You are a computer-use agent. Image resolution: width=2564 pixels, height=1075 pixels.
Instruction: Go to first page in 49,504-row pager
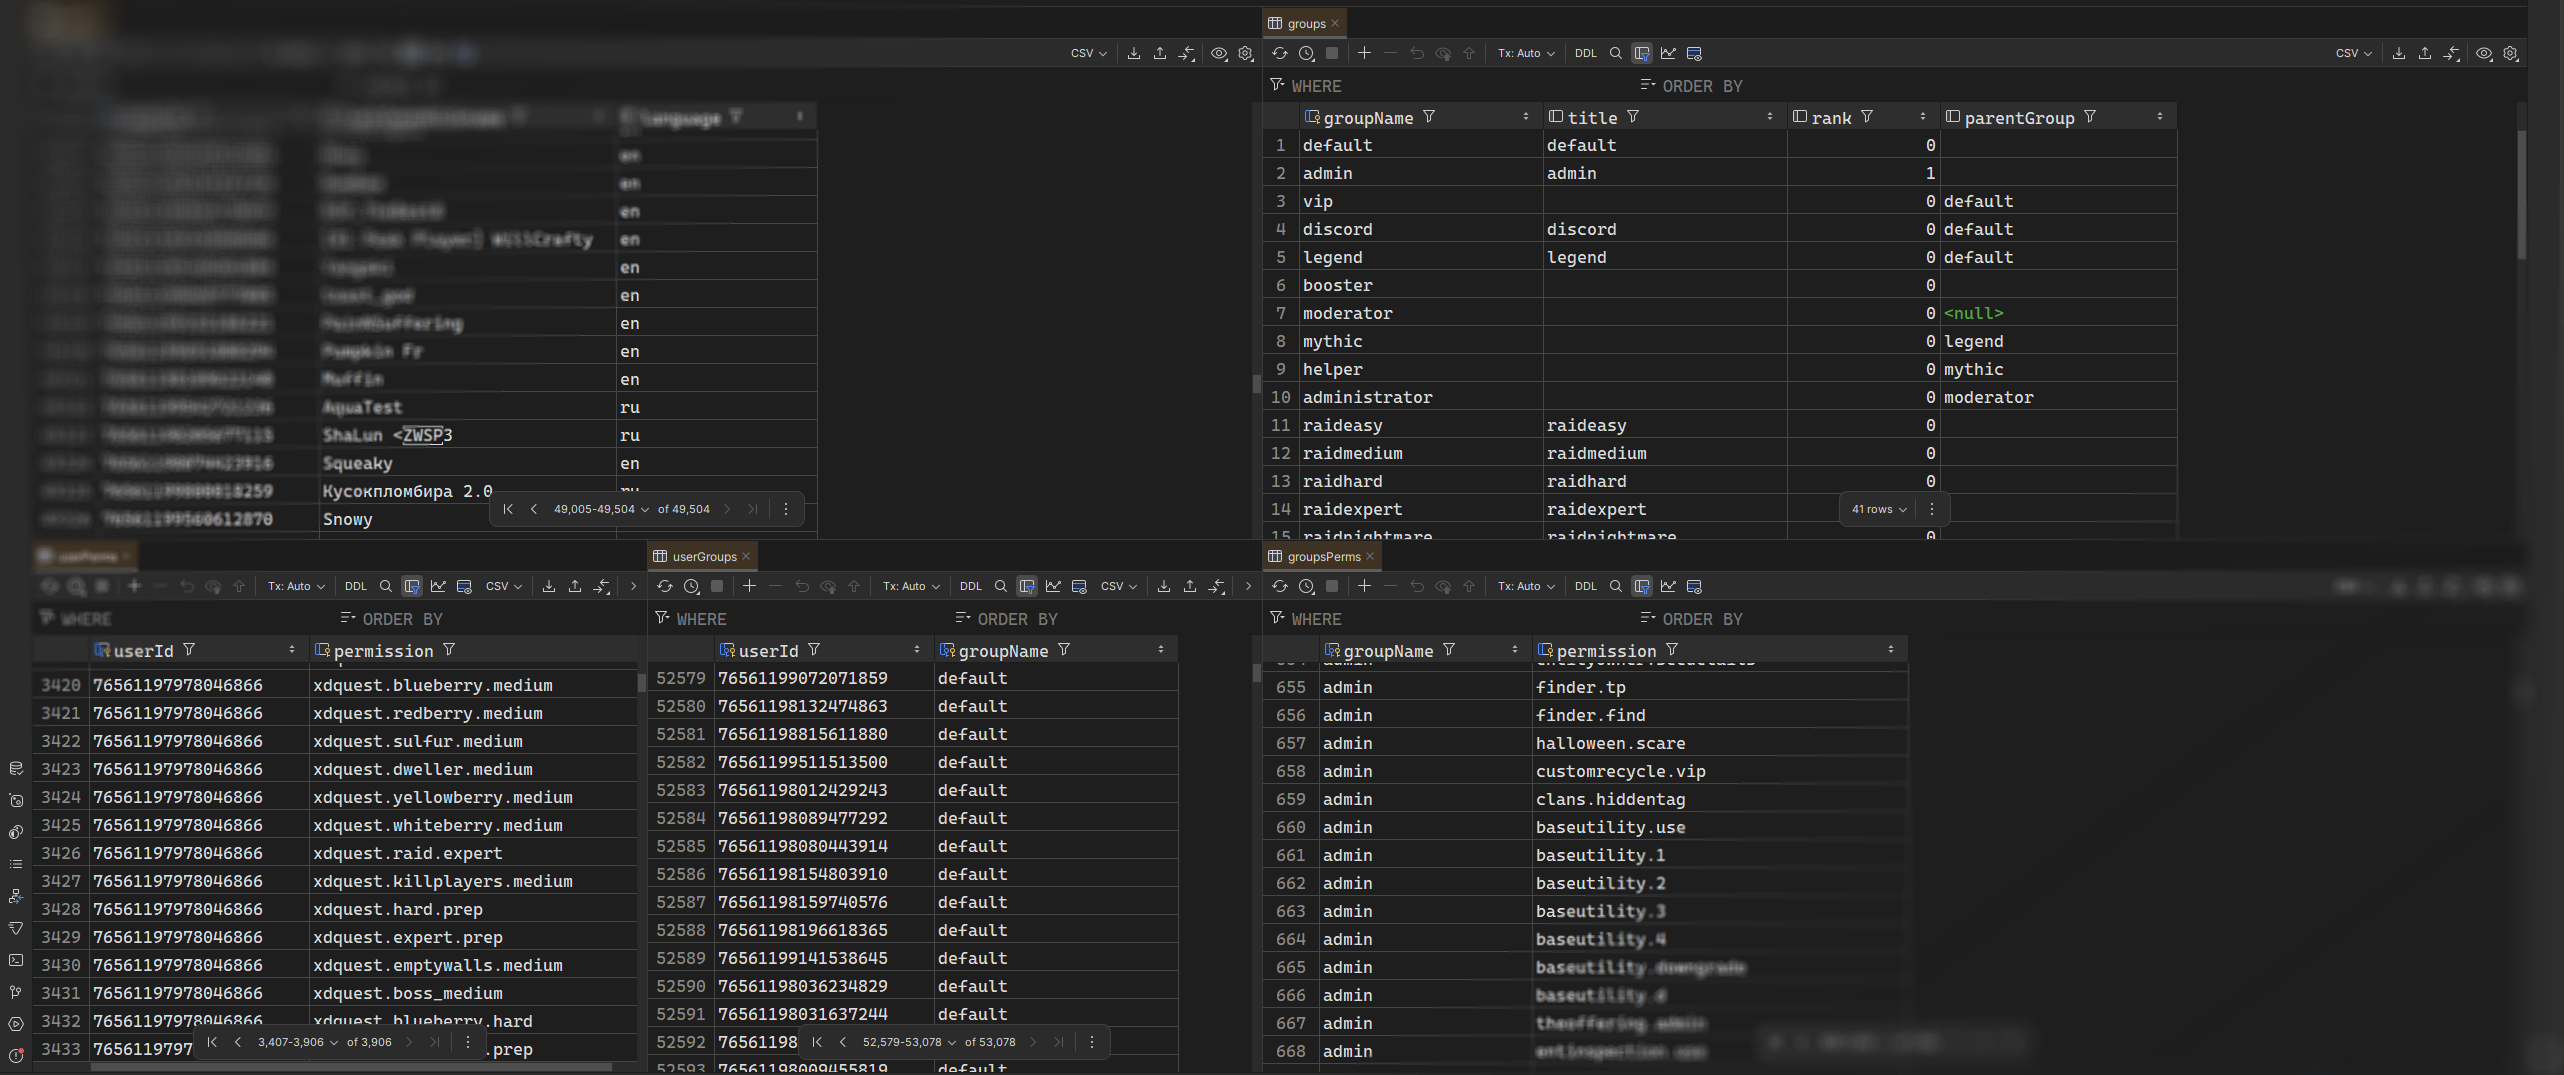coord(508,509)
